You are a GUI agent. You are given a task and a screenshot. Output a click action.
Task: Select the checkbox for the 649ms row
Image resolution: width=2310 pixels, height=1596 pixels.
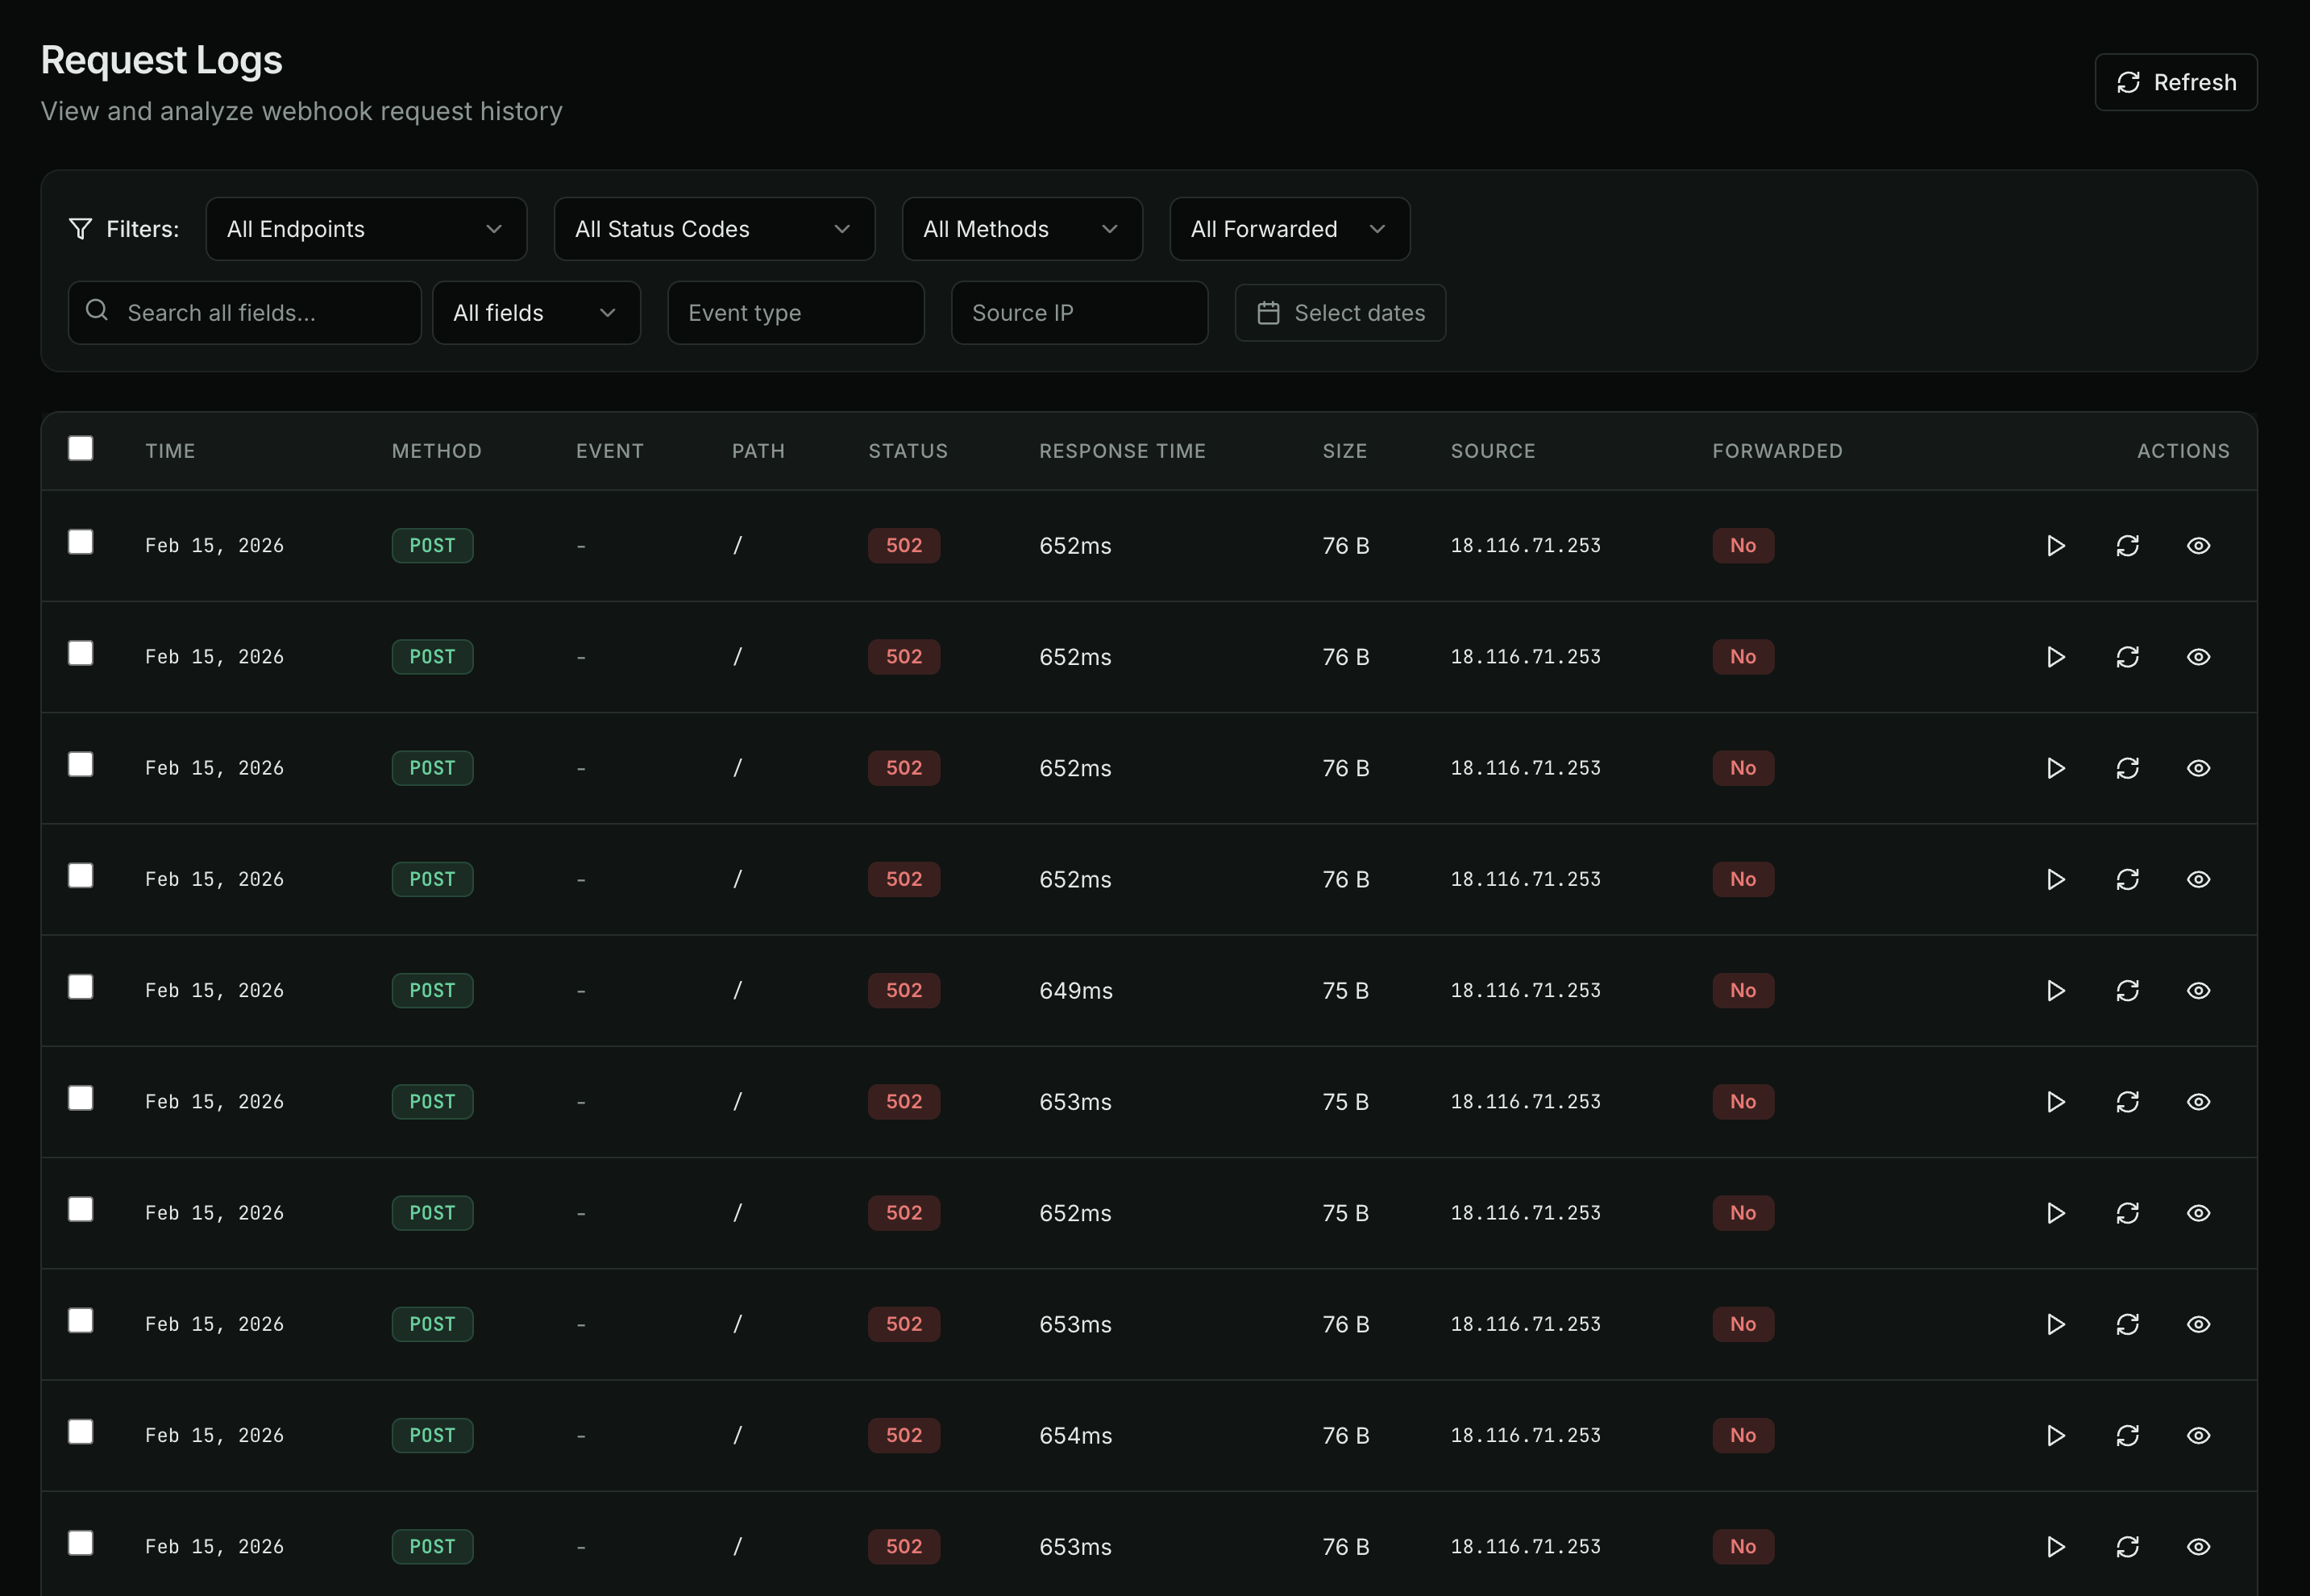(81, 987)
